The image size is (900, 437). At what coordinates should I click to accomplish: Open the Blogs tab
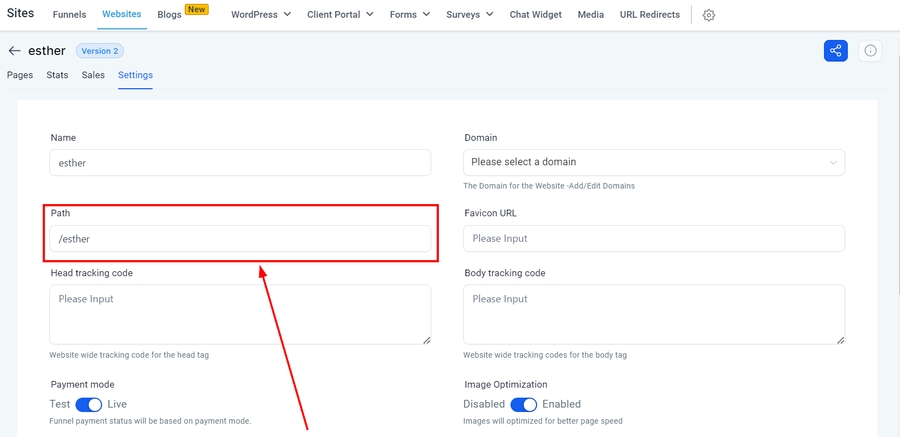[169, 15]
